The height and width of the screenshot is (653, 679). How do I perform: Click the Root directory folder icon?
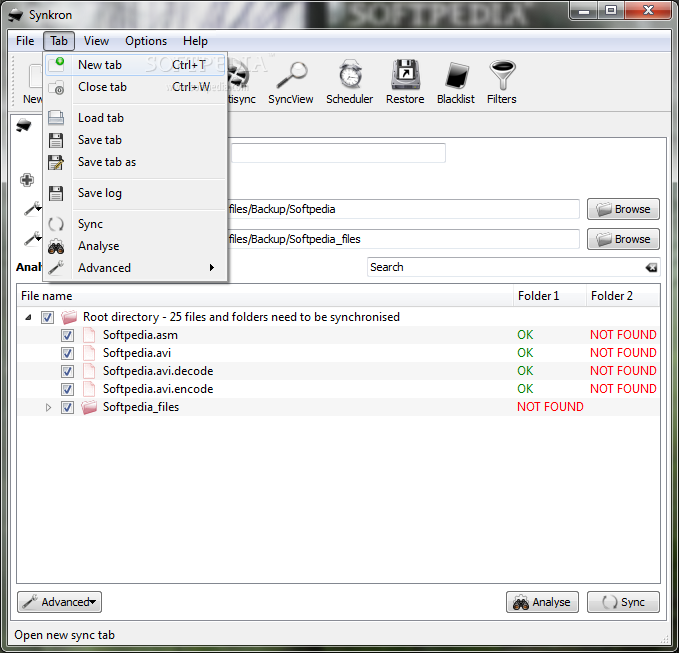click(69, 317)
